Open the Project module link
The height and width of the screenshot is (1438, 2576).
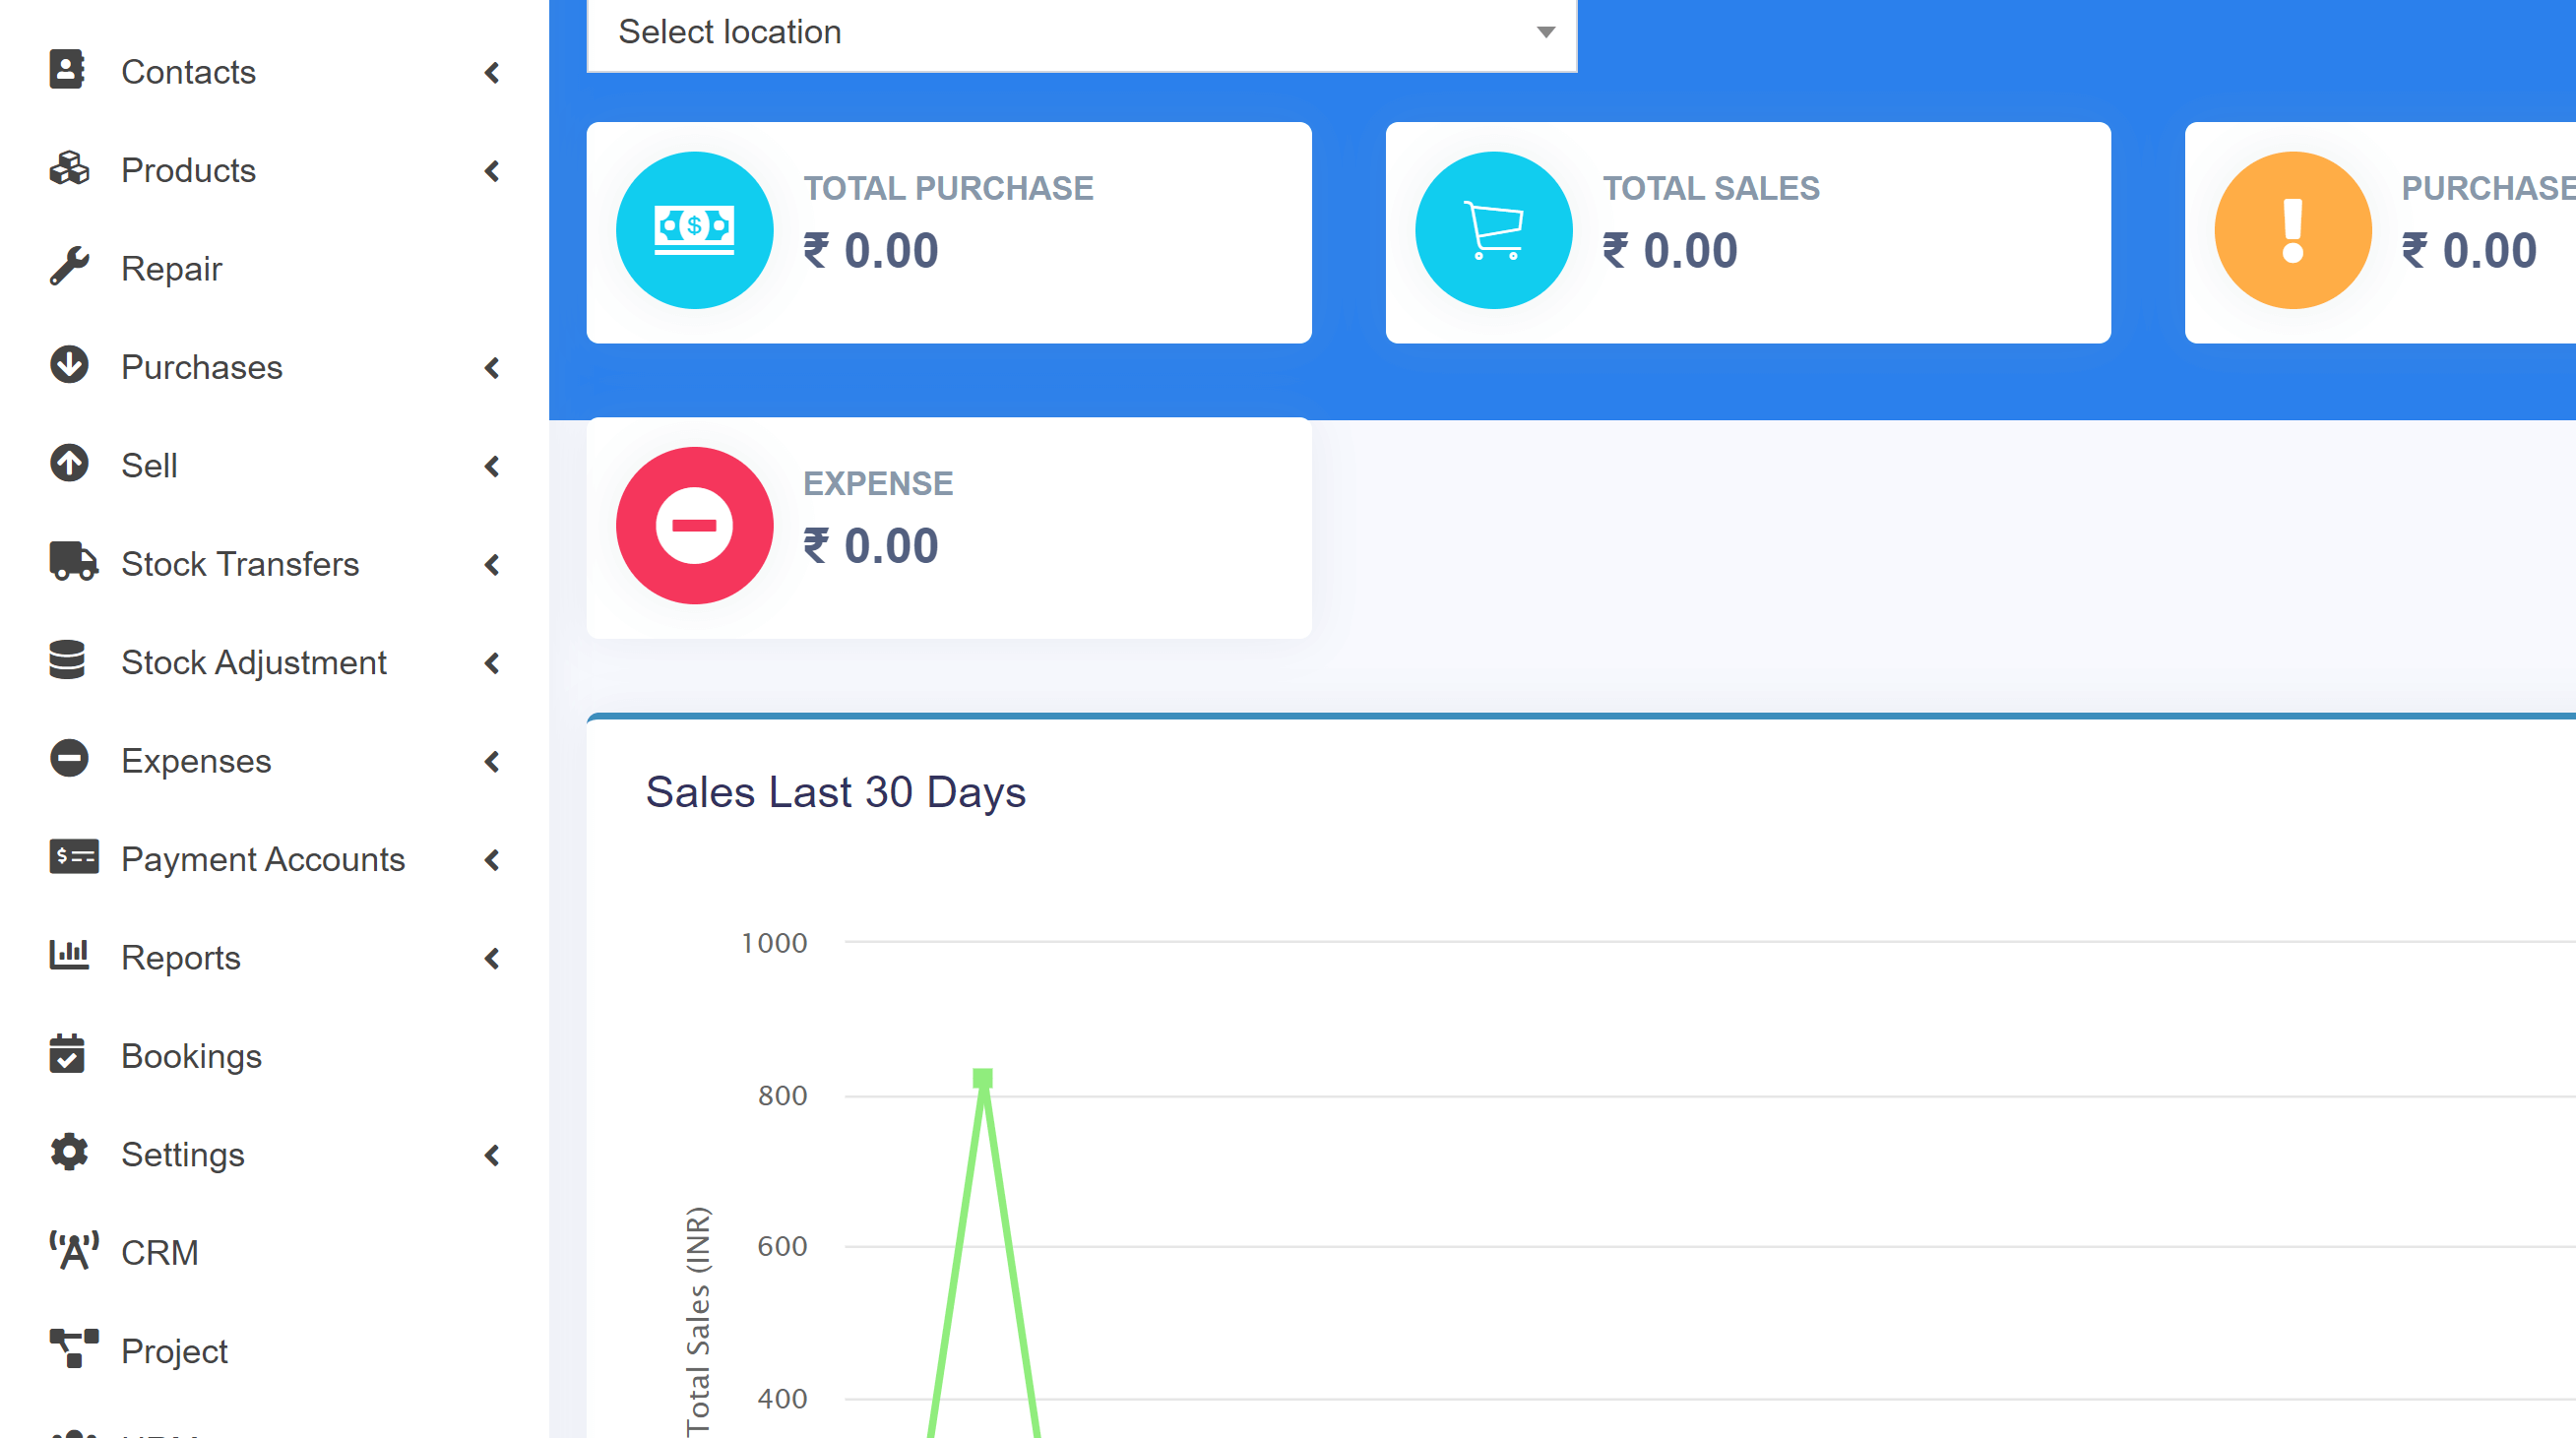tap(174, 1351)
